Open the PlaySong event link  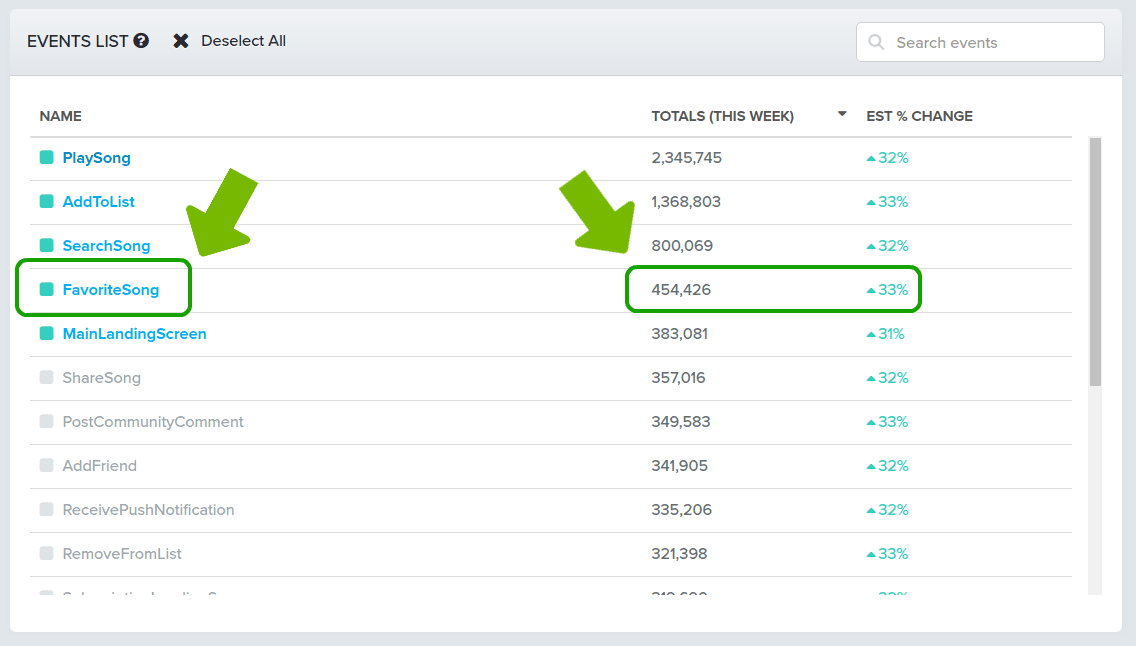96,158
